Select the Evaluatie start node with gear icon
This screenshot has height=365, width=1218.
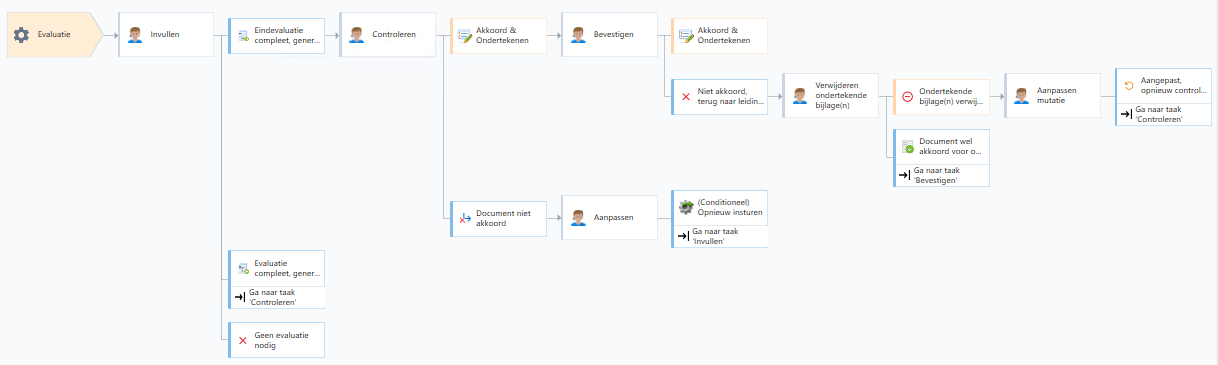point(54,35)
